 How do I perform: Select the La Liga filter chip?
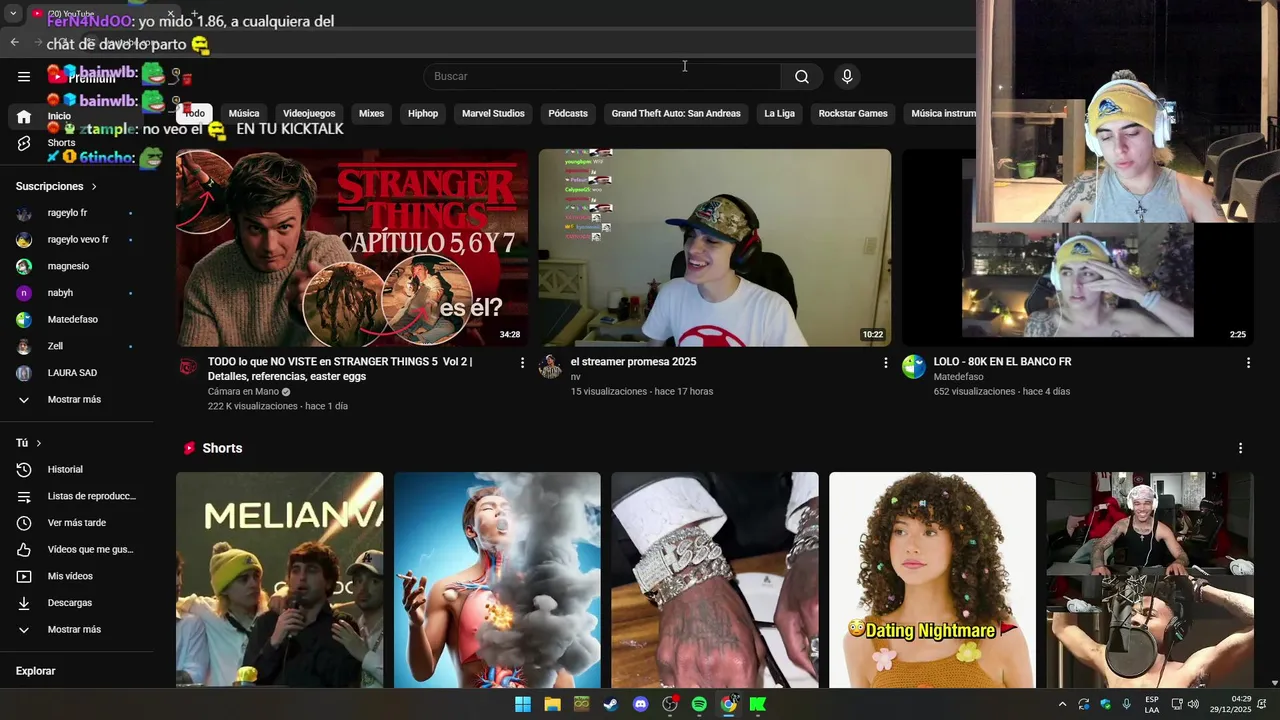779,113
